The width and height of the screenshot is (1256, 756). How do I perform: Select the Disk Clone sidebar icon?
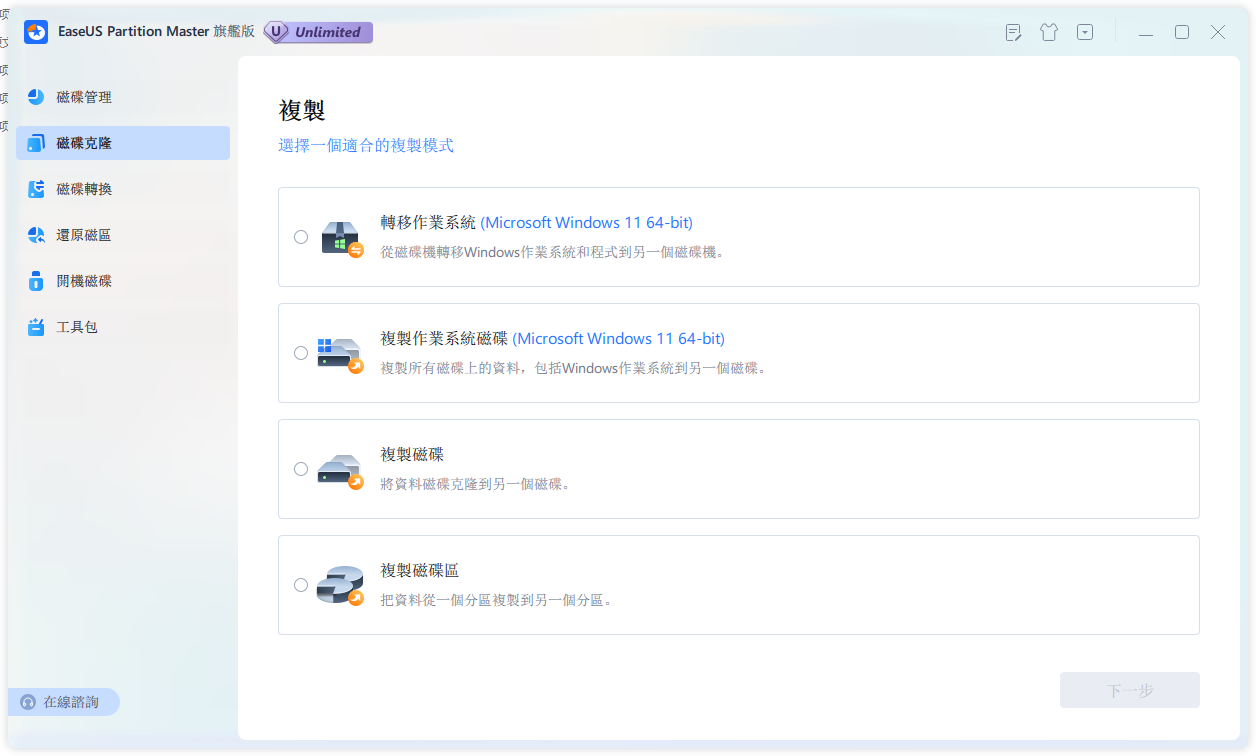click(x=38, y=143)
